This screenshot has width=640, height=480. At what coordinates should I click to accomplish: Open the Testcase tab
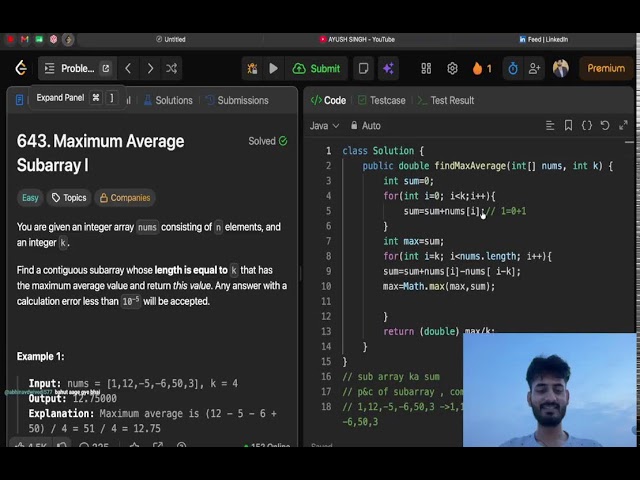coord(382,100)
